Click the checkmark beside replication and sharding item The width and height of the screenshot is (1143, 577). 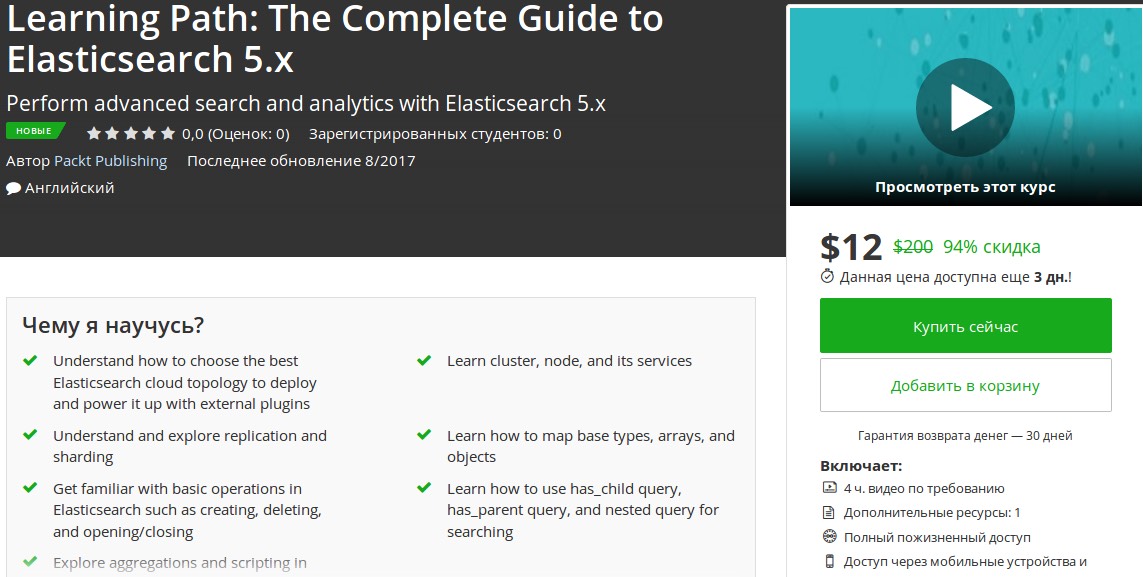click(28, 437)
